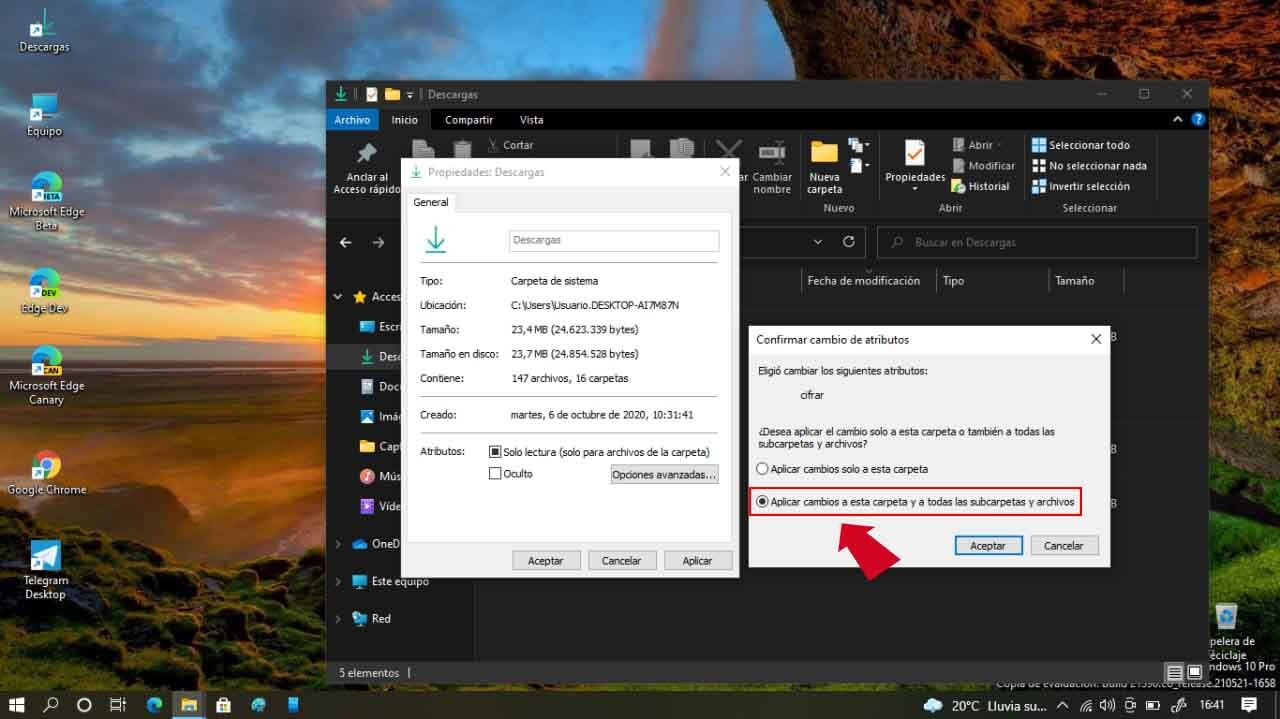The height and width of the screenshot is (719, 1280).
Task: Select the General tab in Propiedades
Action: coord(431,202)
